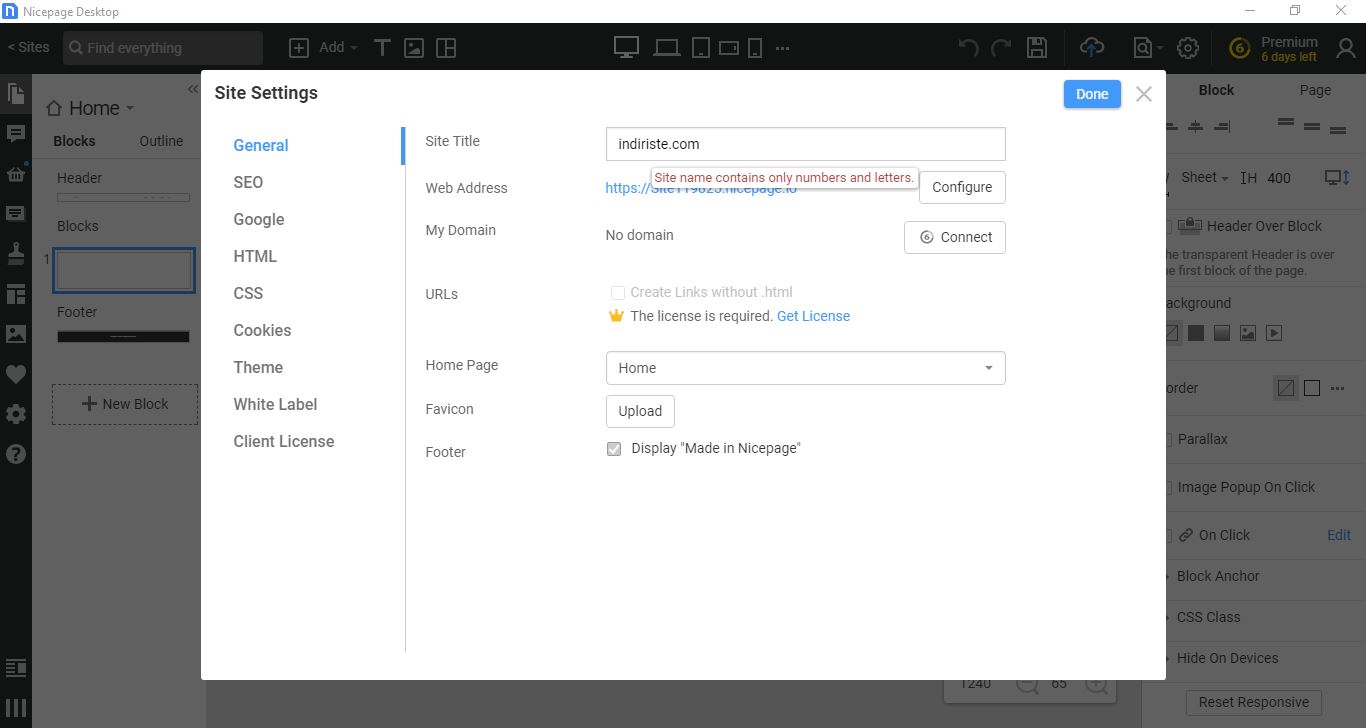
Task: Toggle Create Links without .html checkbox
Action: click(618, 292)
